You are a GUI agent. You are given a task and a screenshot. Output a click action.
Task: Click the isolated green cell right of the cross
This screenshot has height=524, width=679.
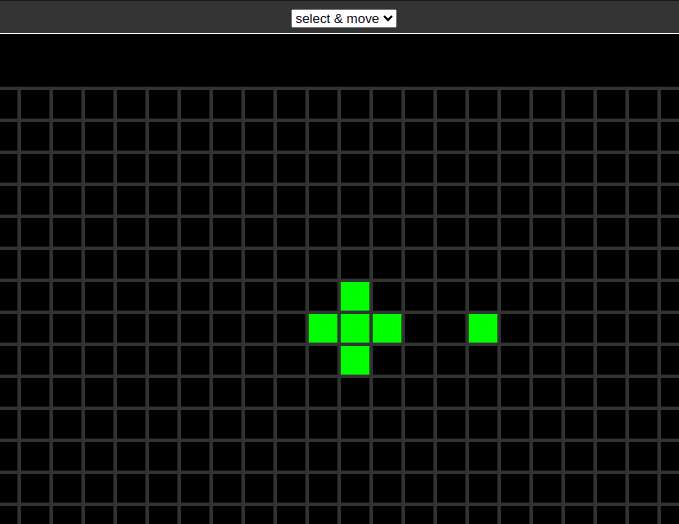[x=483, y=328]
